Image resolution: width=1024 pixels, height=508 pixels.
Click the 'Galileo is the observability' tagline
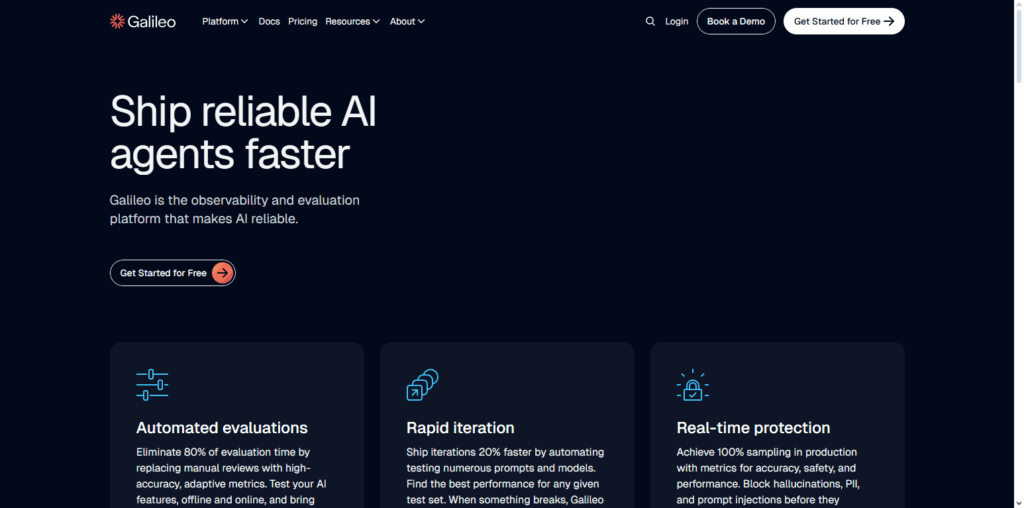point(234,210)
